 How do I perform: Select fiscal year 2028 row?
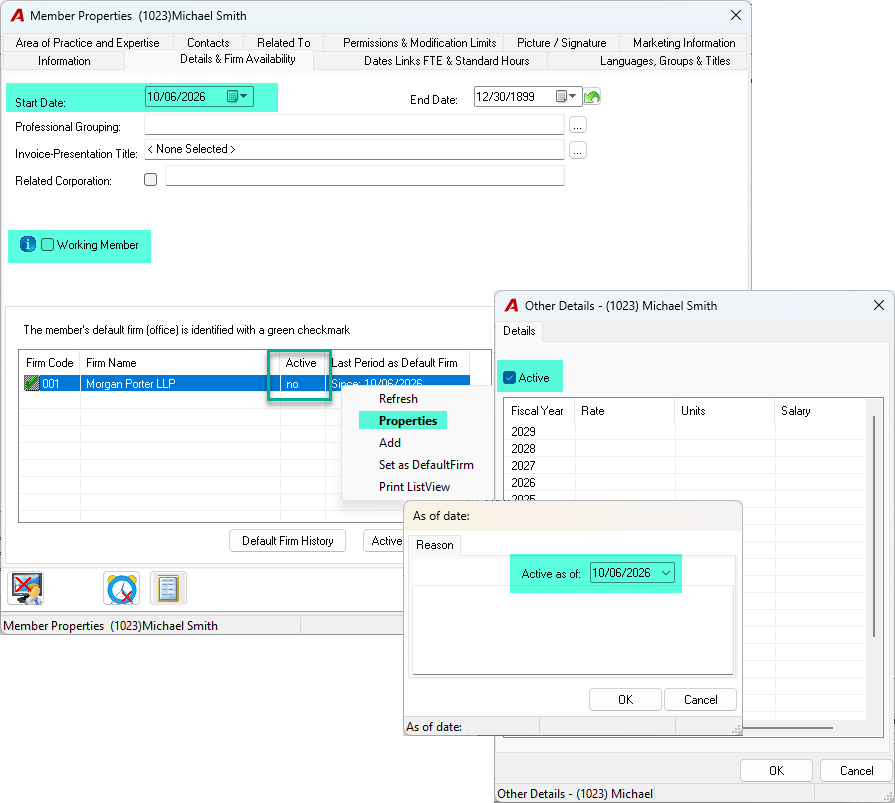click(x=685, y=449)
